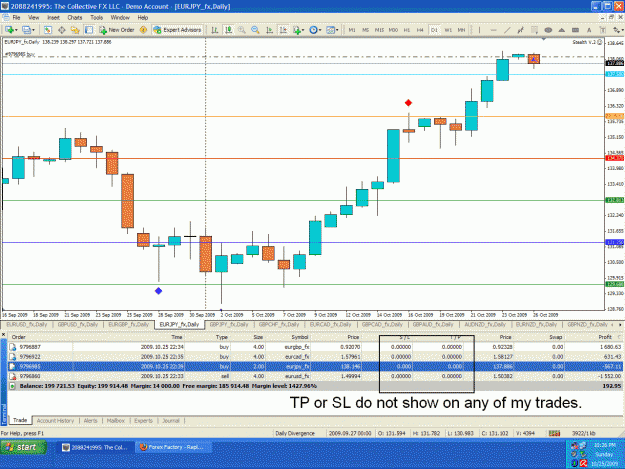
Task: Open the Charts menu
Action: pyautogui.click(x=75, y=18)
